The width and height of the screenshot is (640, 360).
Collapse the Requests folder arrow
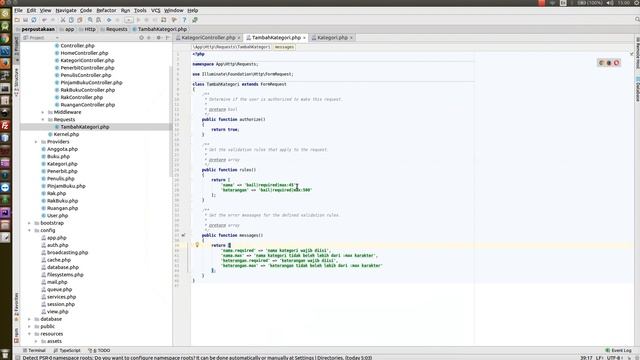coord(43,120)
